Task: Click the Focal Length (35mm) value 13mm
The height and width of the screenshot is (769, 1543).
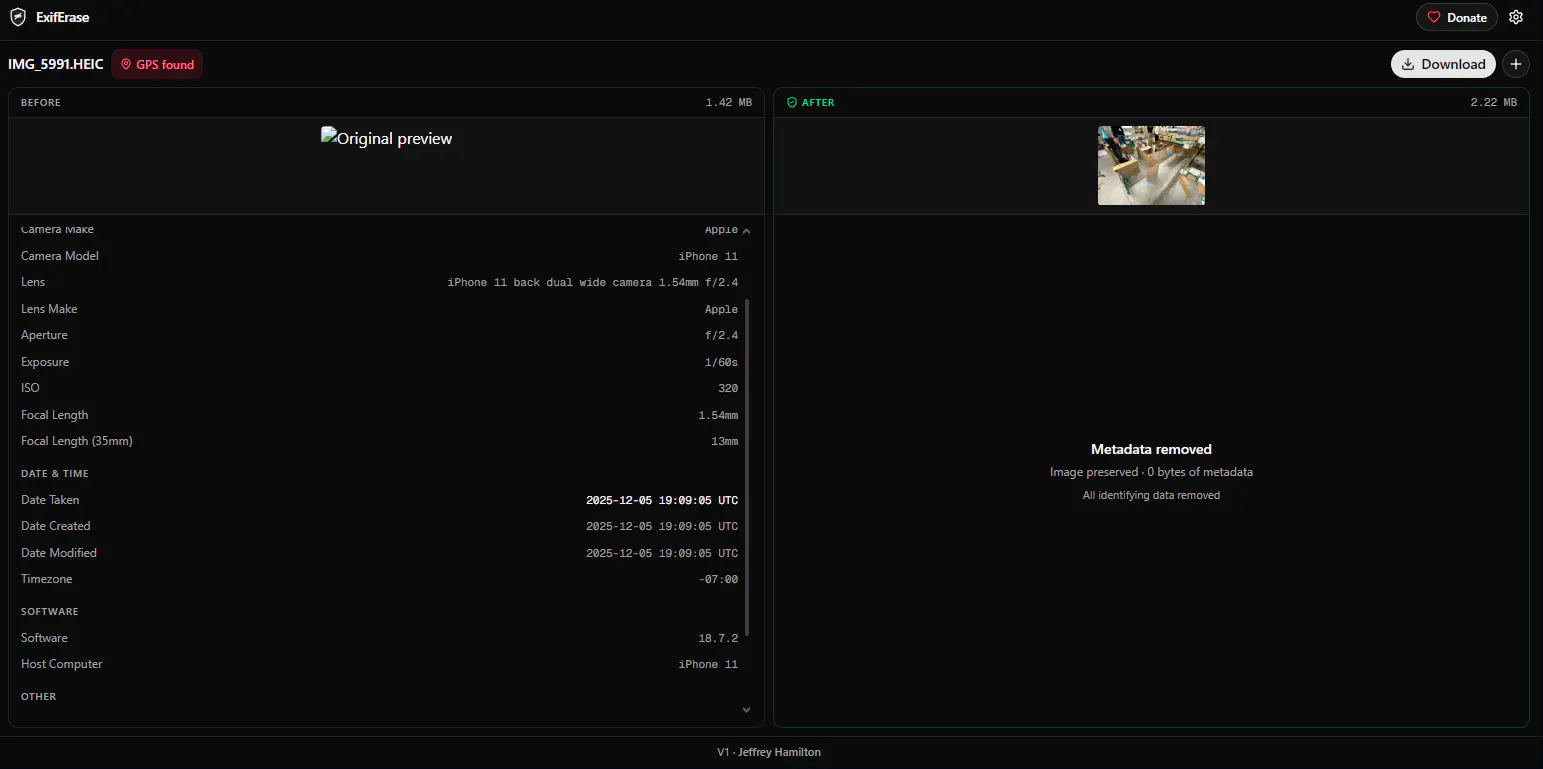Action: coord(725,441)
